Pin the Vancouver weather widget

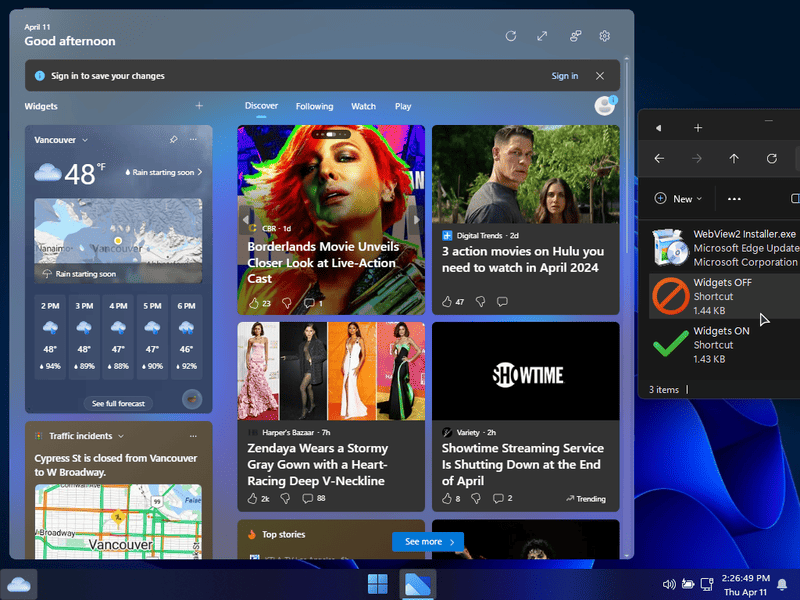(x=173, y=139)
